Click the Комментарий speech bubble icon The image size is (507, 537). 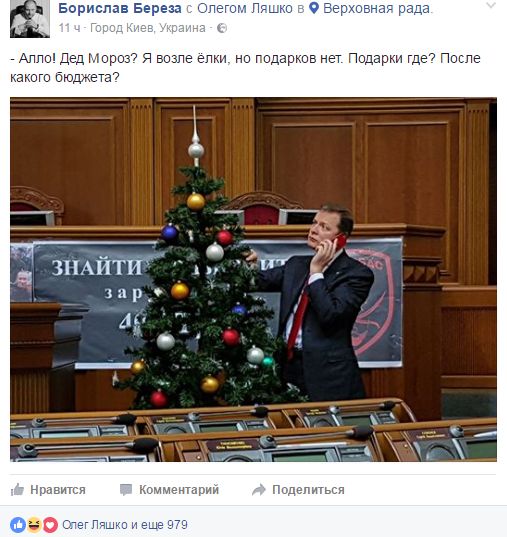point(126,490)
